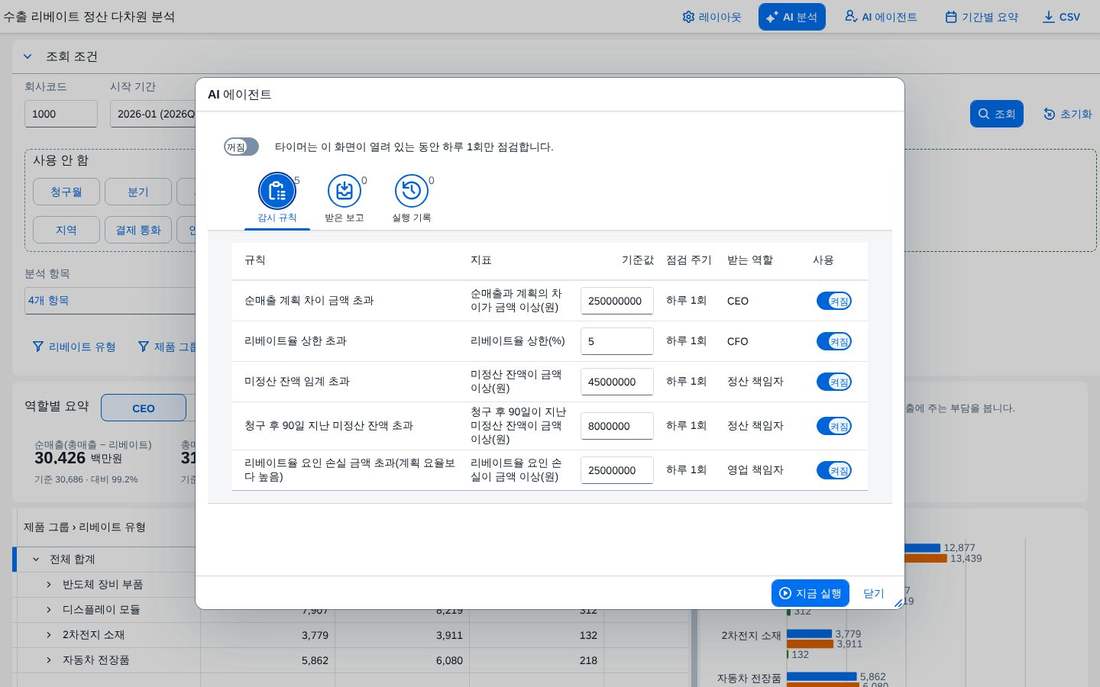
Task: Close the dialog with 닫기
Action: pos(873,593)
